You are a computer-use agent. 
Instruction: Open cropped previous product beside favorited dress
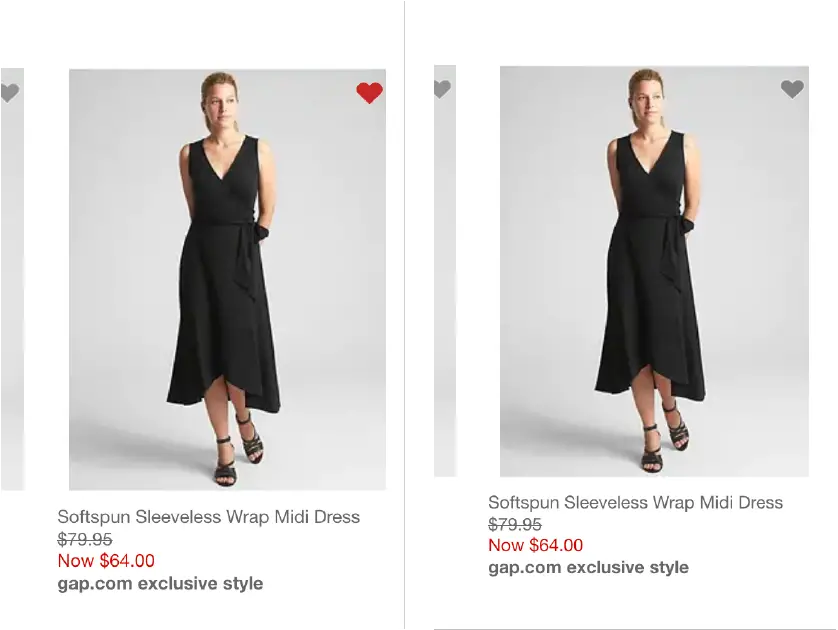coord(12,279)
